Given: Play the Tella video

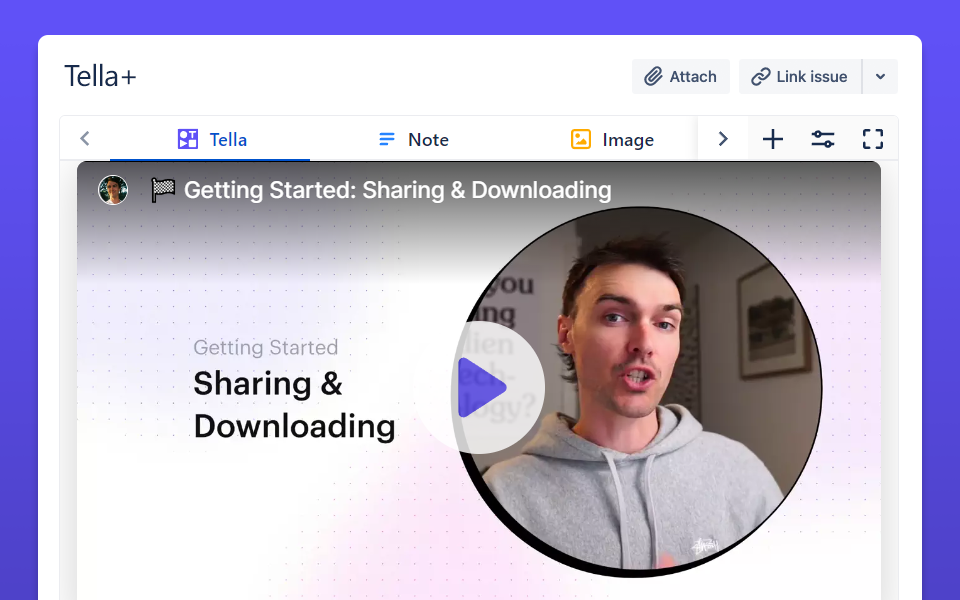Looking at the screenshot, I should (481, 388).
